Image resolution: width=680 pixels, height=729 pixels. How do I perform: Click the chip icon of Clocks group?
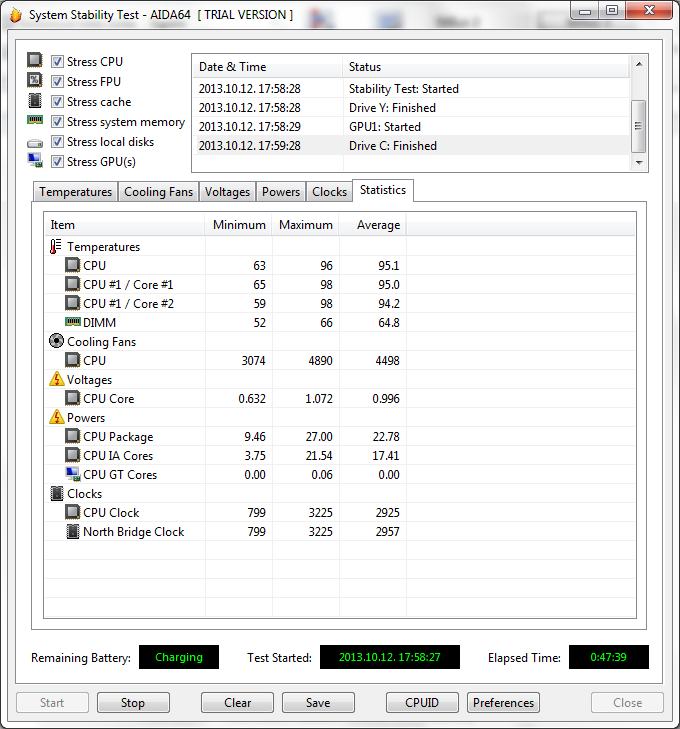(56, 493)
